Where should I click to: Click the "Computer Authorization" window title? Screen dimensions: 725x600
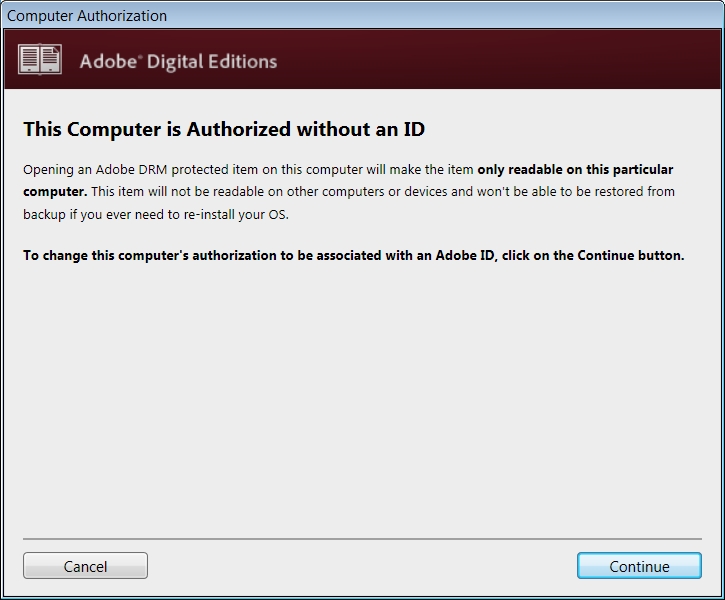pos(88,16)
